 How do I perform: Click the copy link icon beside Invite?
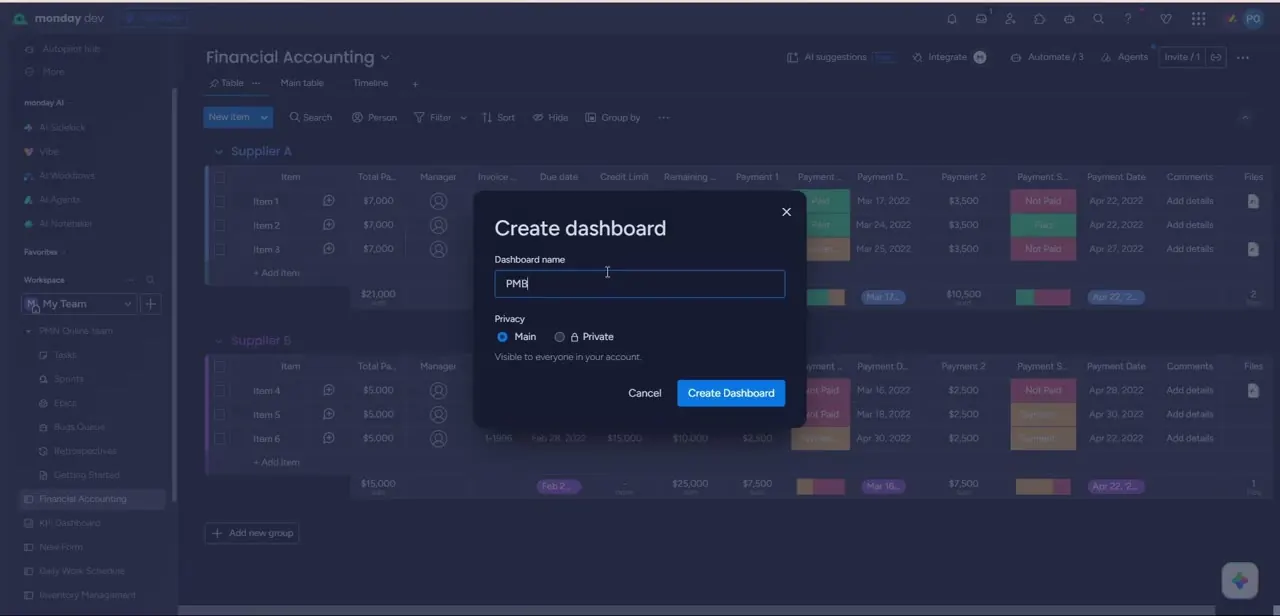1216,57
